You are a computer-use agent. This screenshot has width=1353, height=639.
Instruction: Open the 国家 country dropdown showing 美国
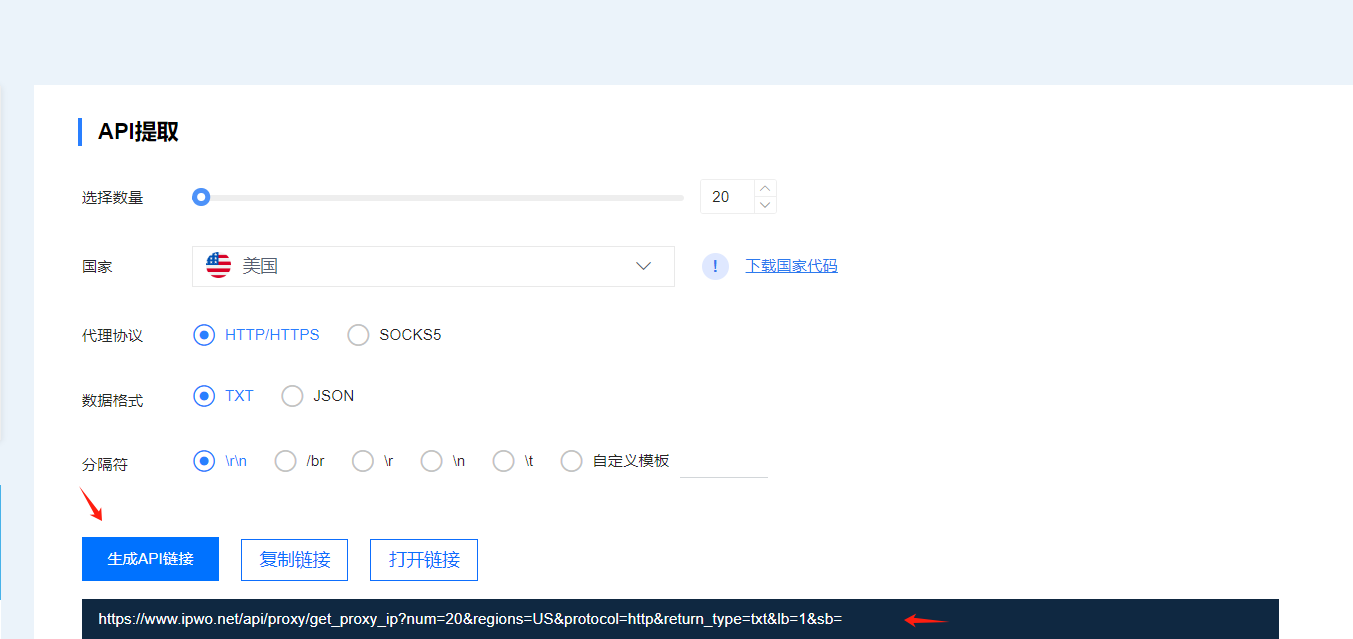point(433,266)
